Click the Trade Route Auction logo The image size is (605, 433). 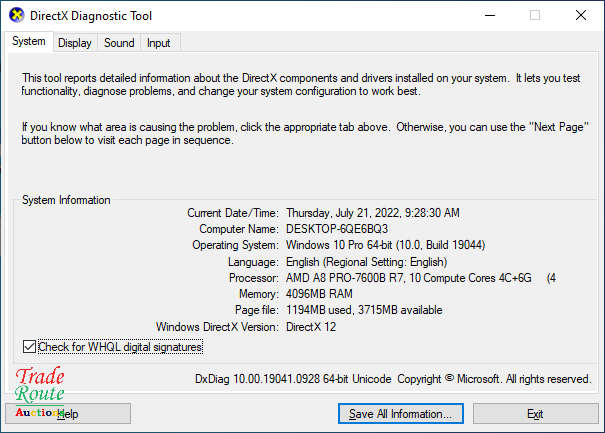point(40,393)
